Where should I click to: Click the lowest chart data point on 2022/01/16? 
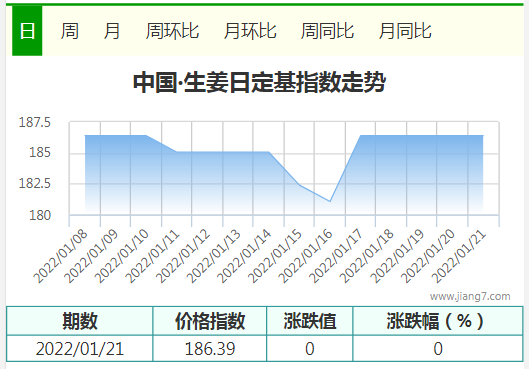coord(330,201)
